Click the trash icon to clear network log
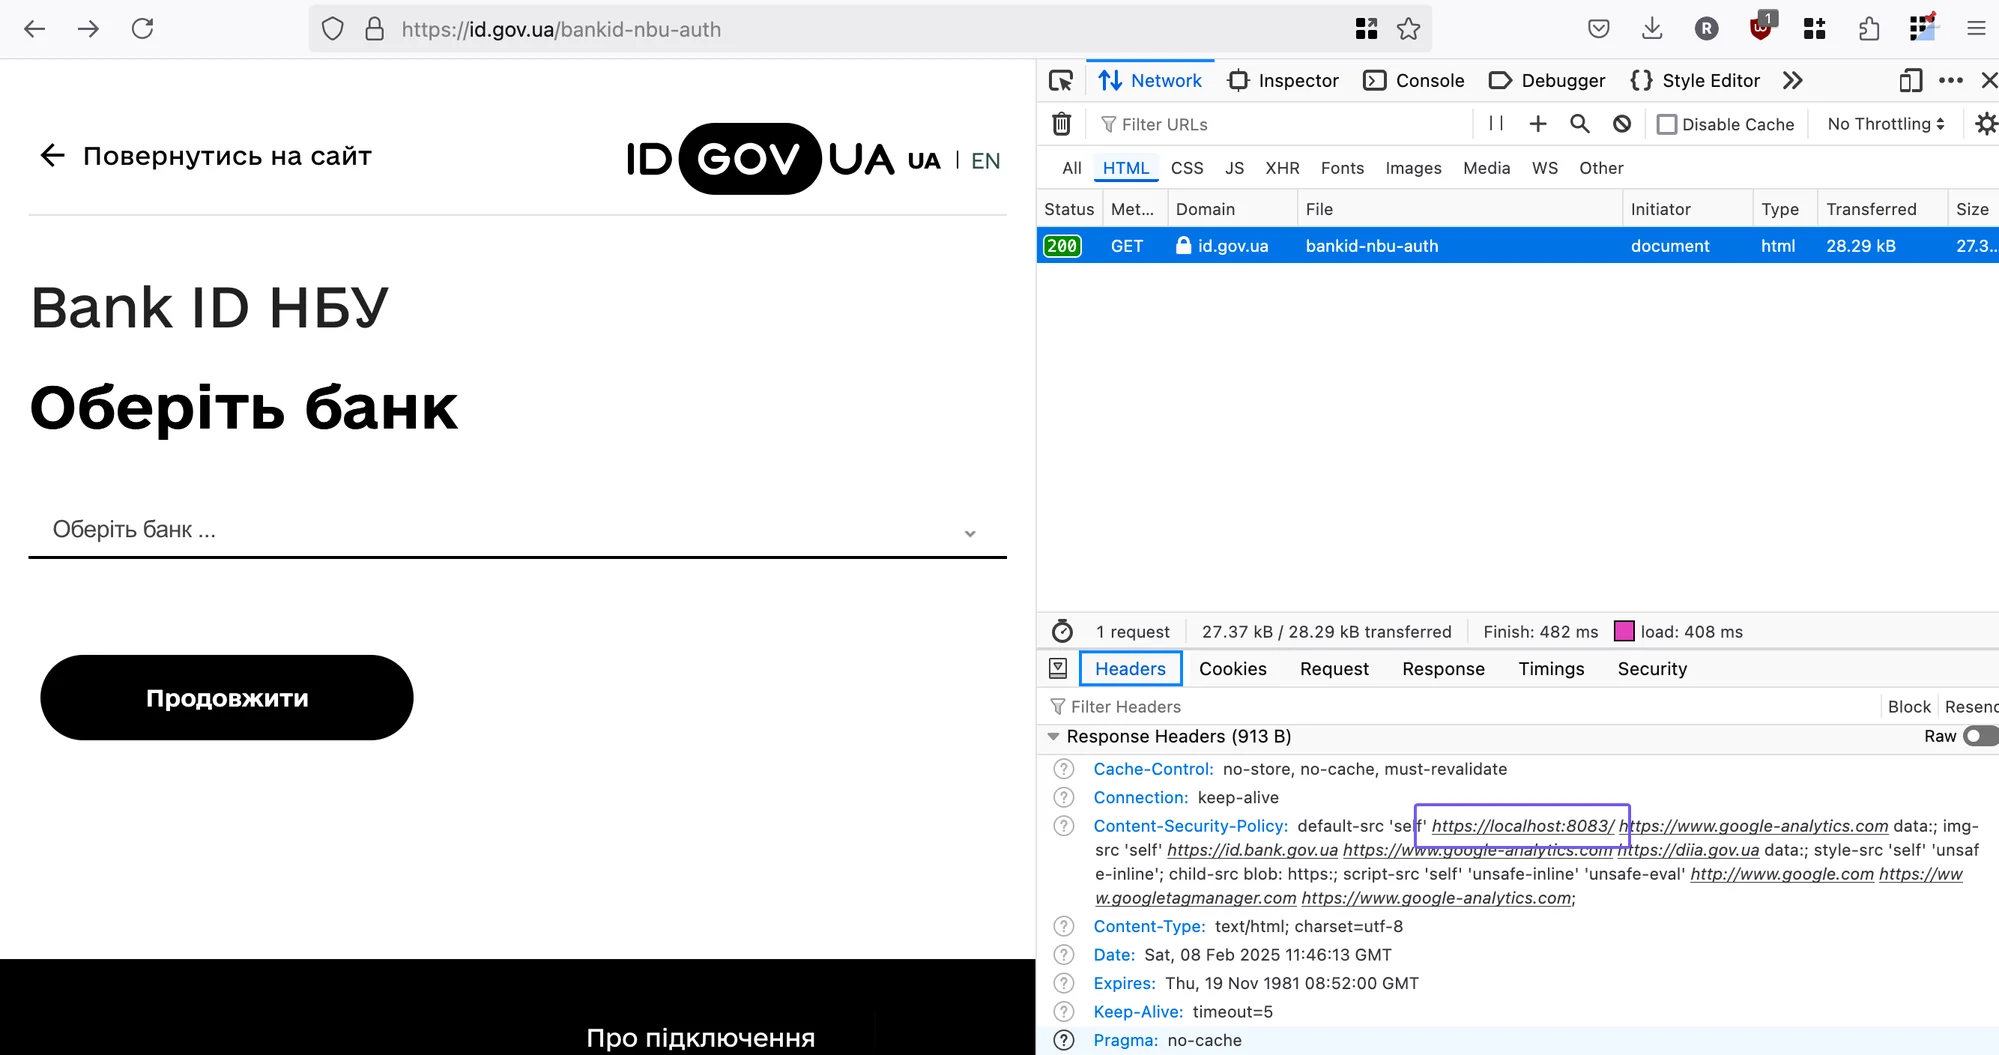The width and height of the screenshot is (1999, 1055). click(x=1061, y=124)
